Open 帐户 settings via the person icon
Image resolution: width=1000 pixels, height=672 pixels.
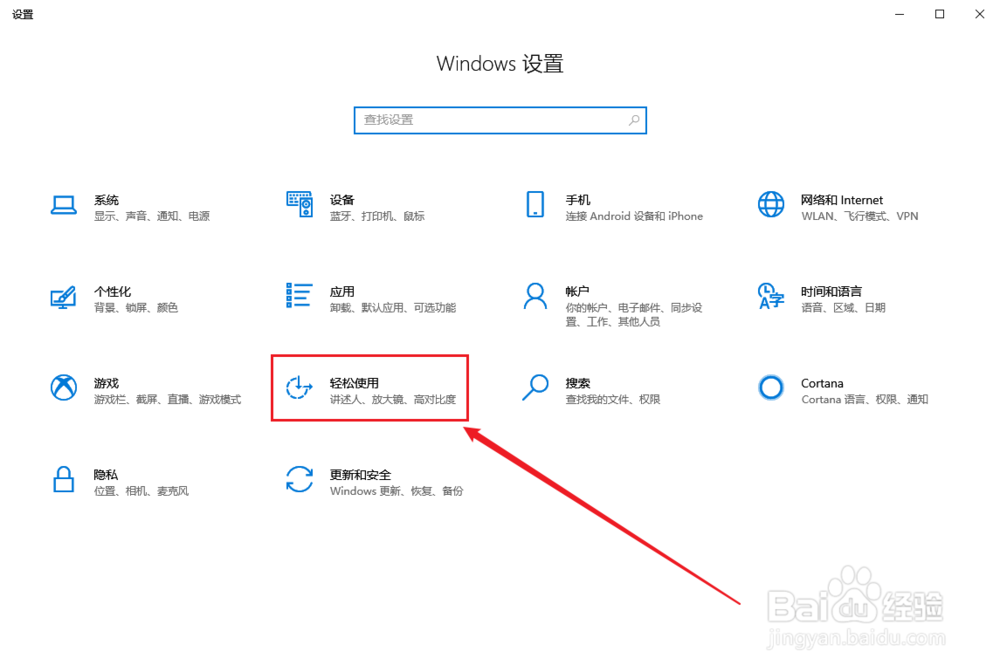pyautogui.click(x=534, y=297)
